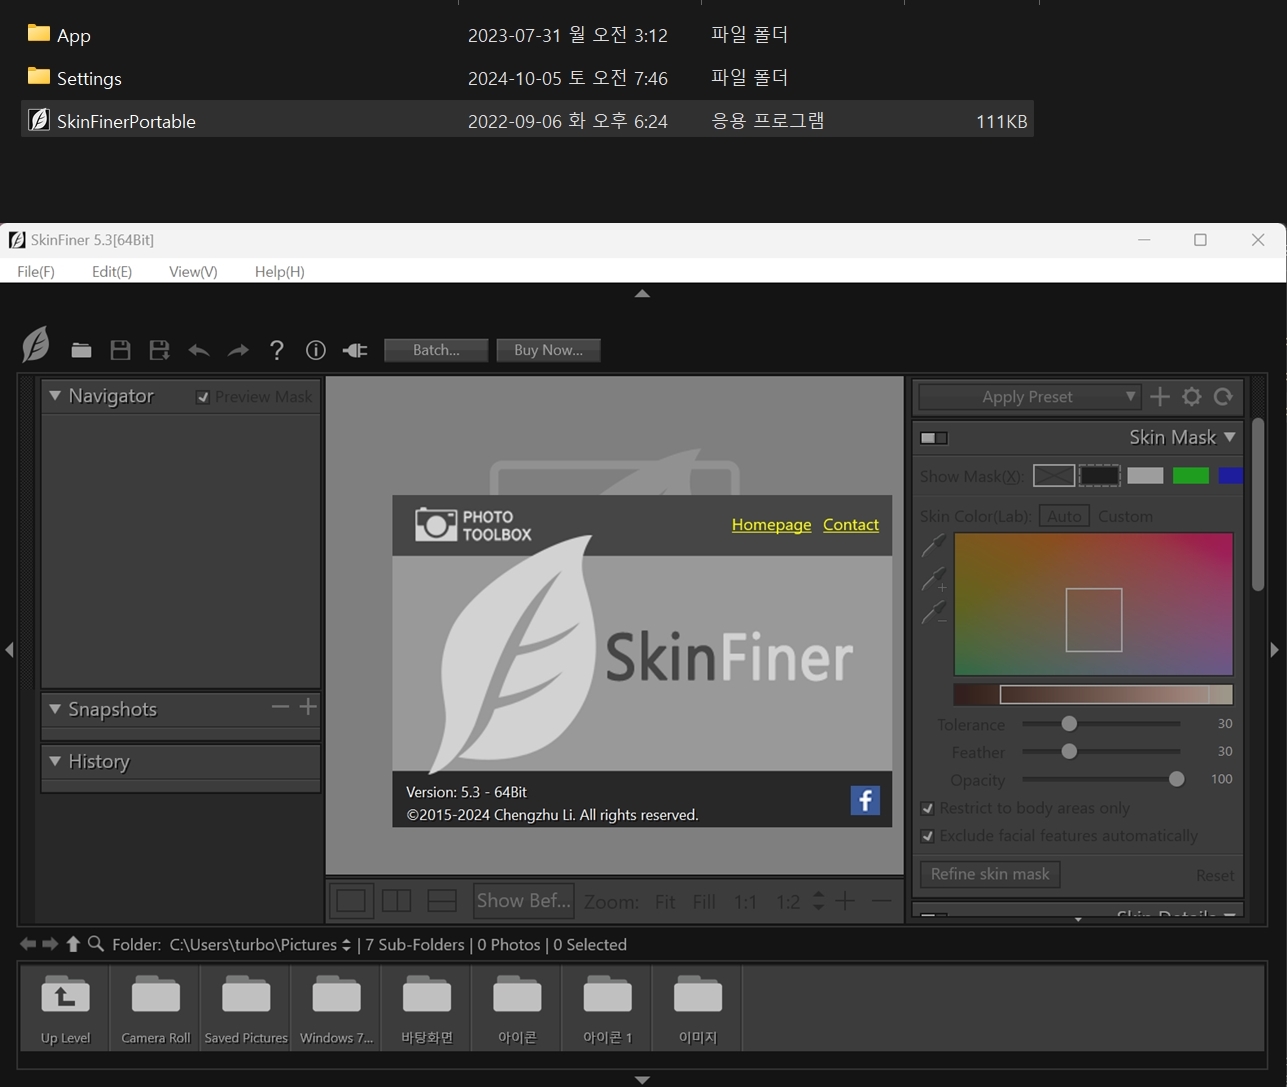The height and width of the screenshot is (1087, 1287).
Task: Switch the Skin Mask on/off toggle
Action: 934,438
